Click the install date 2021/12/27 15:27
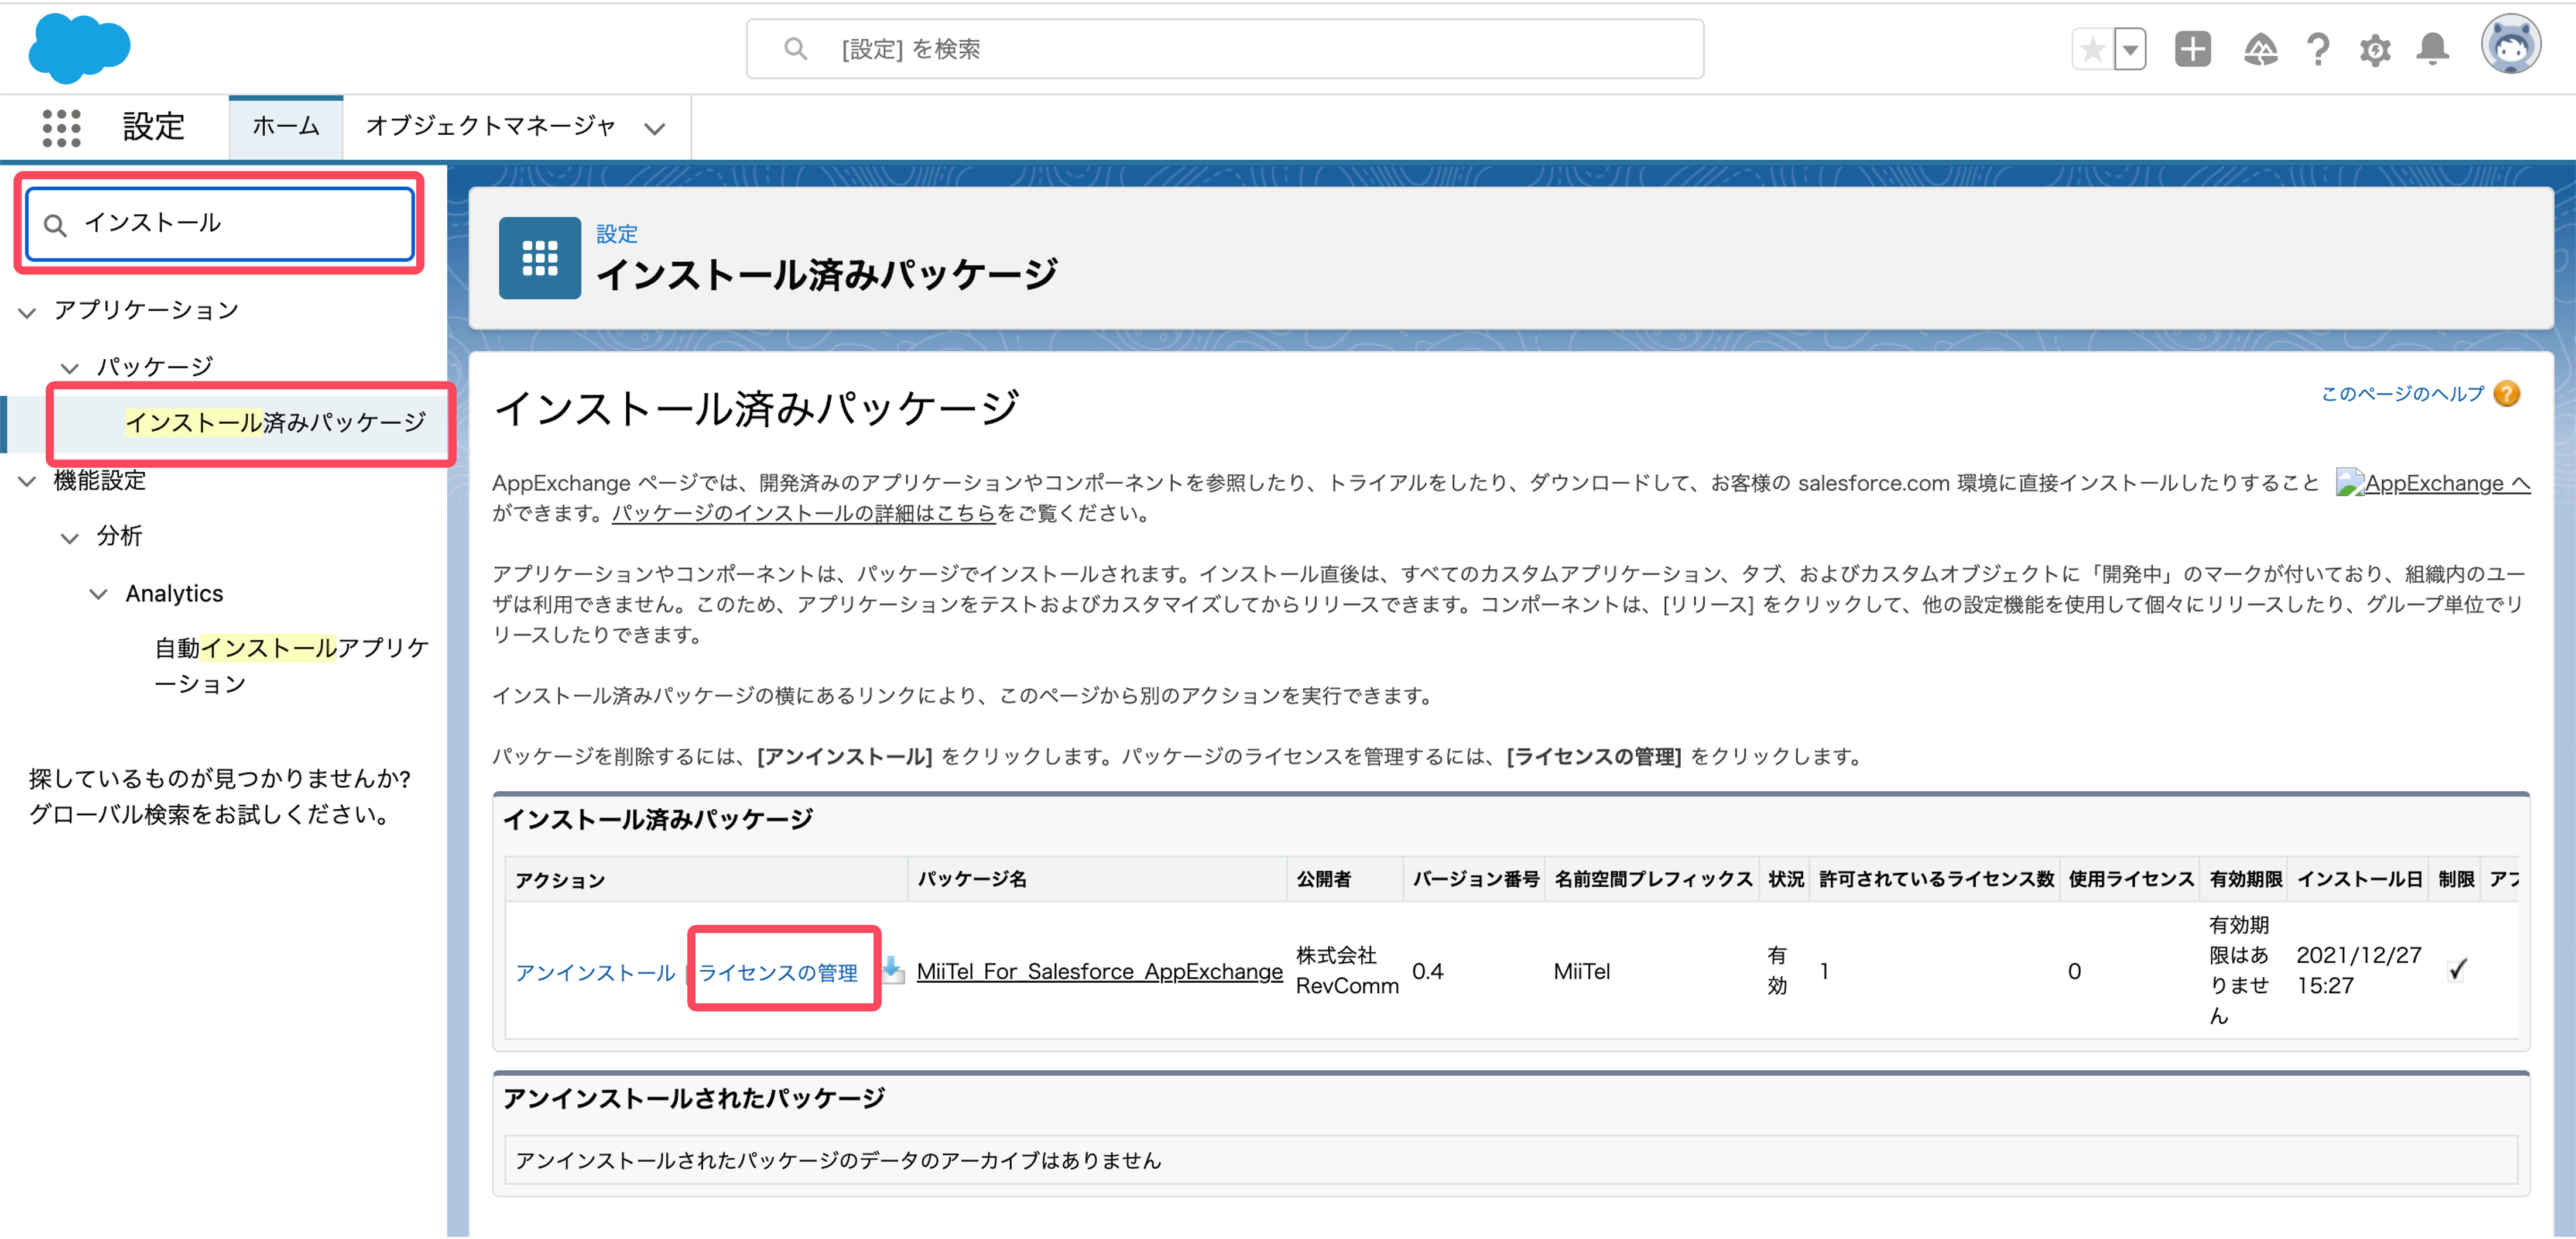 pyautogui.click(x=2359, y=970)
